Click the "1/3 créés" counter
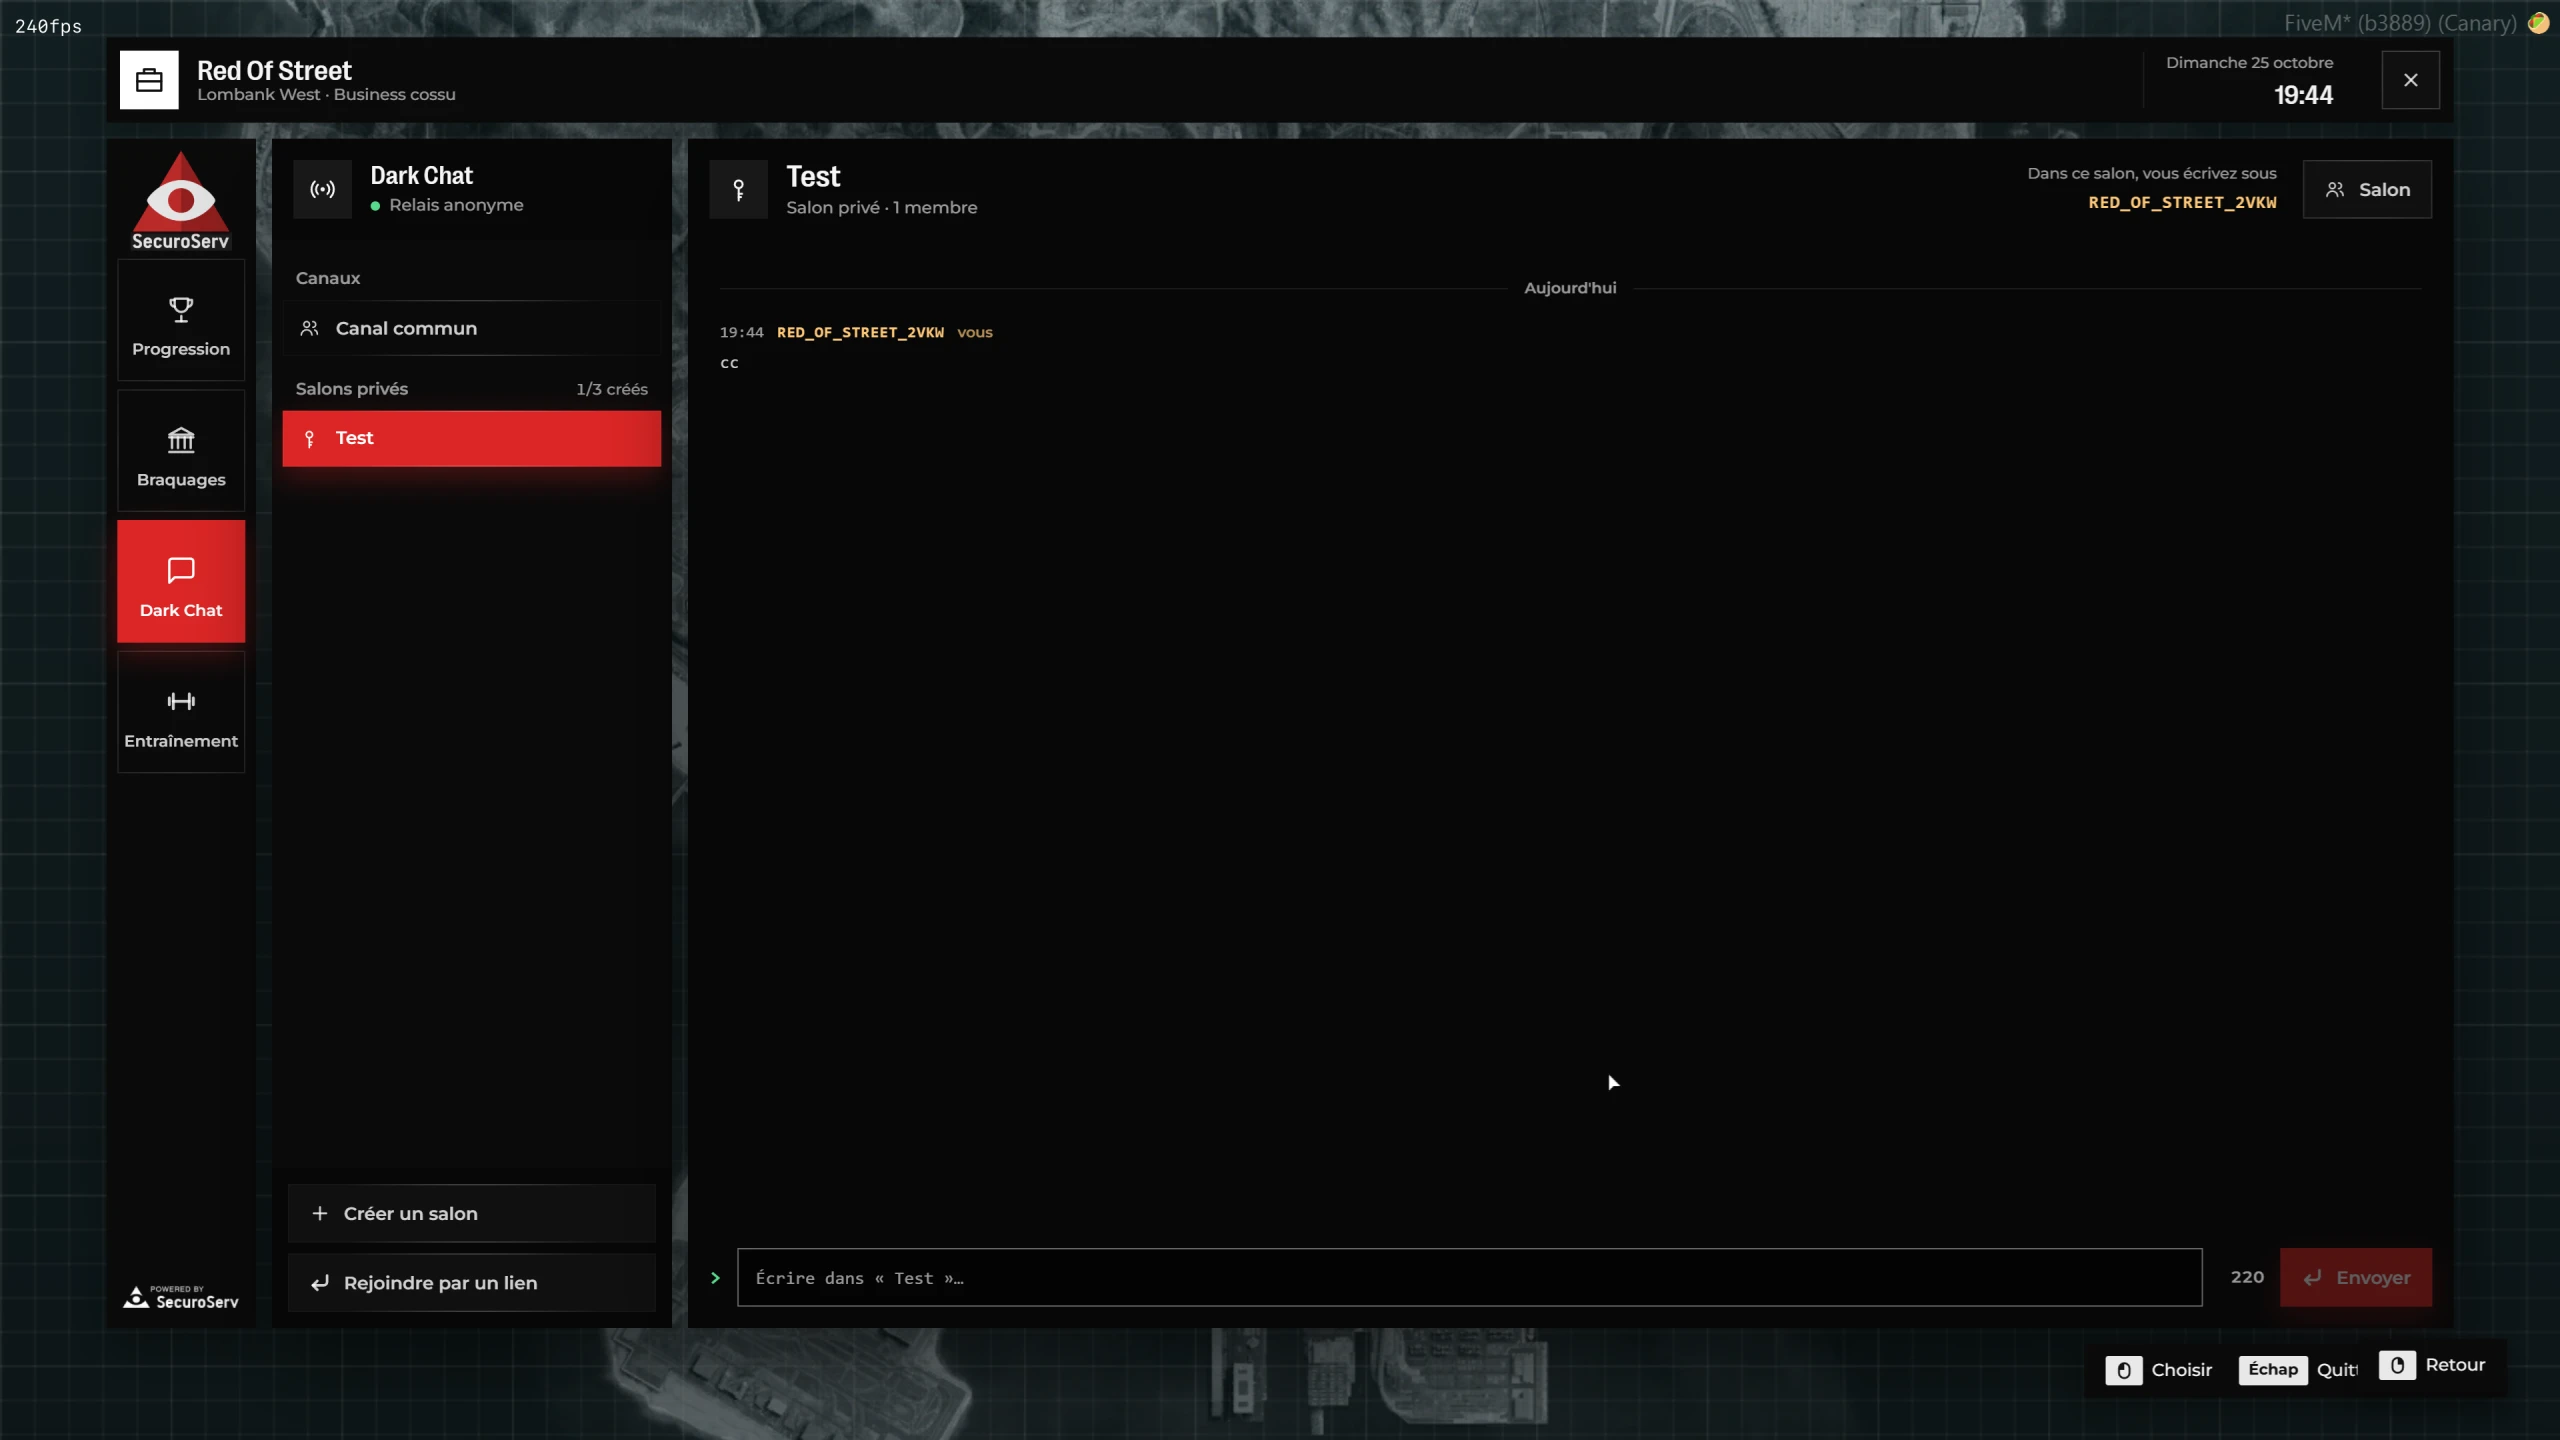This screenshot has width=2560, height=1440. (x=612, y=389)
